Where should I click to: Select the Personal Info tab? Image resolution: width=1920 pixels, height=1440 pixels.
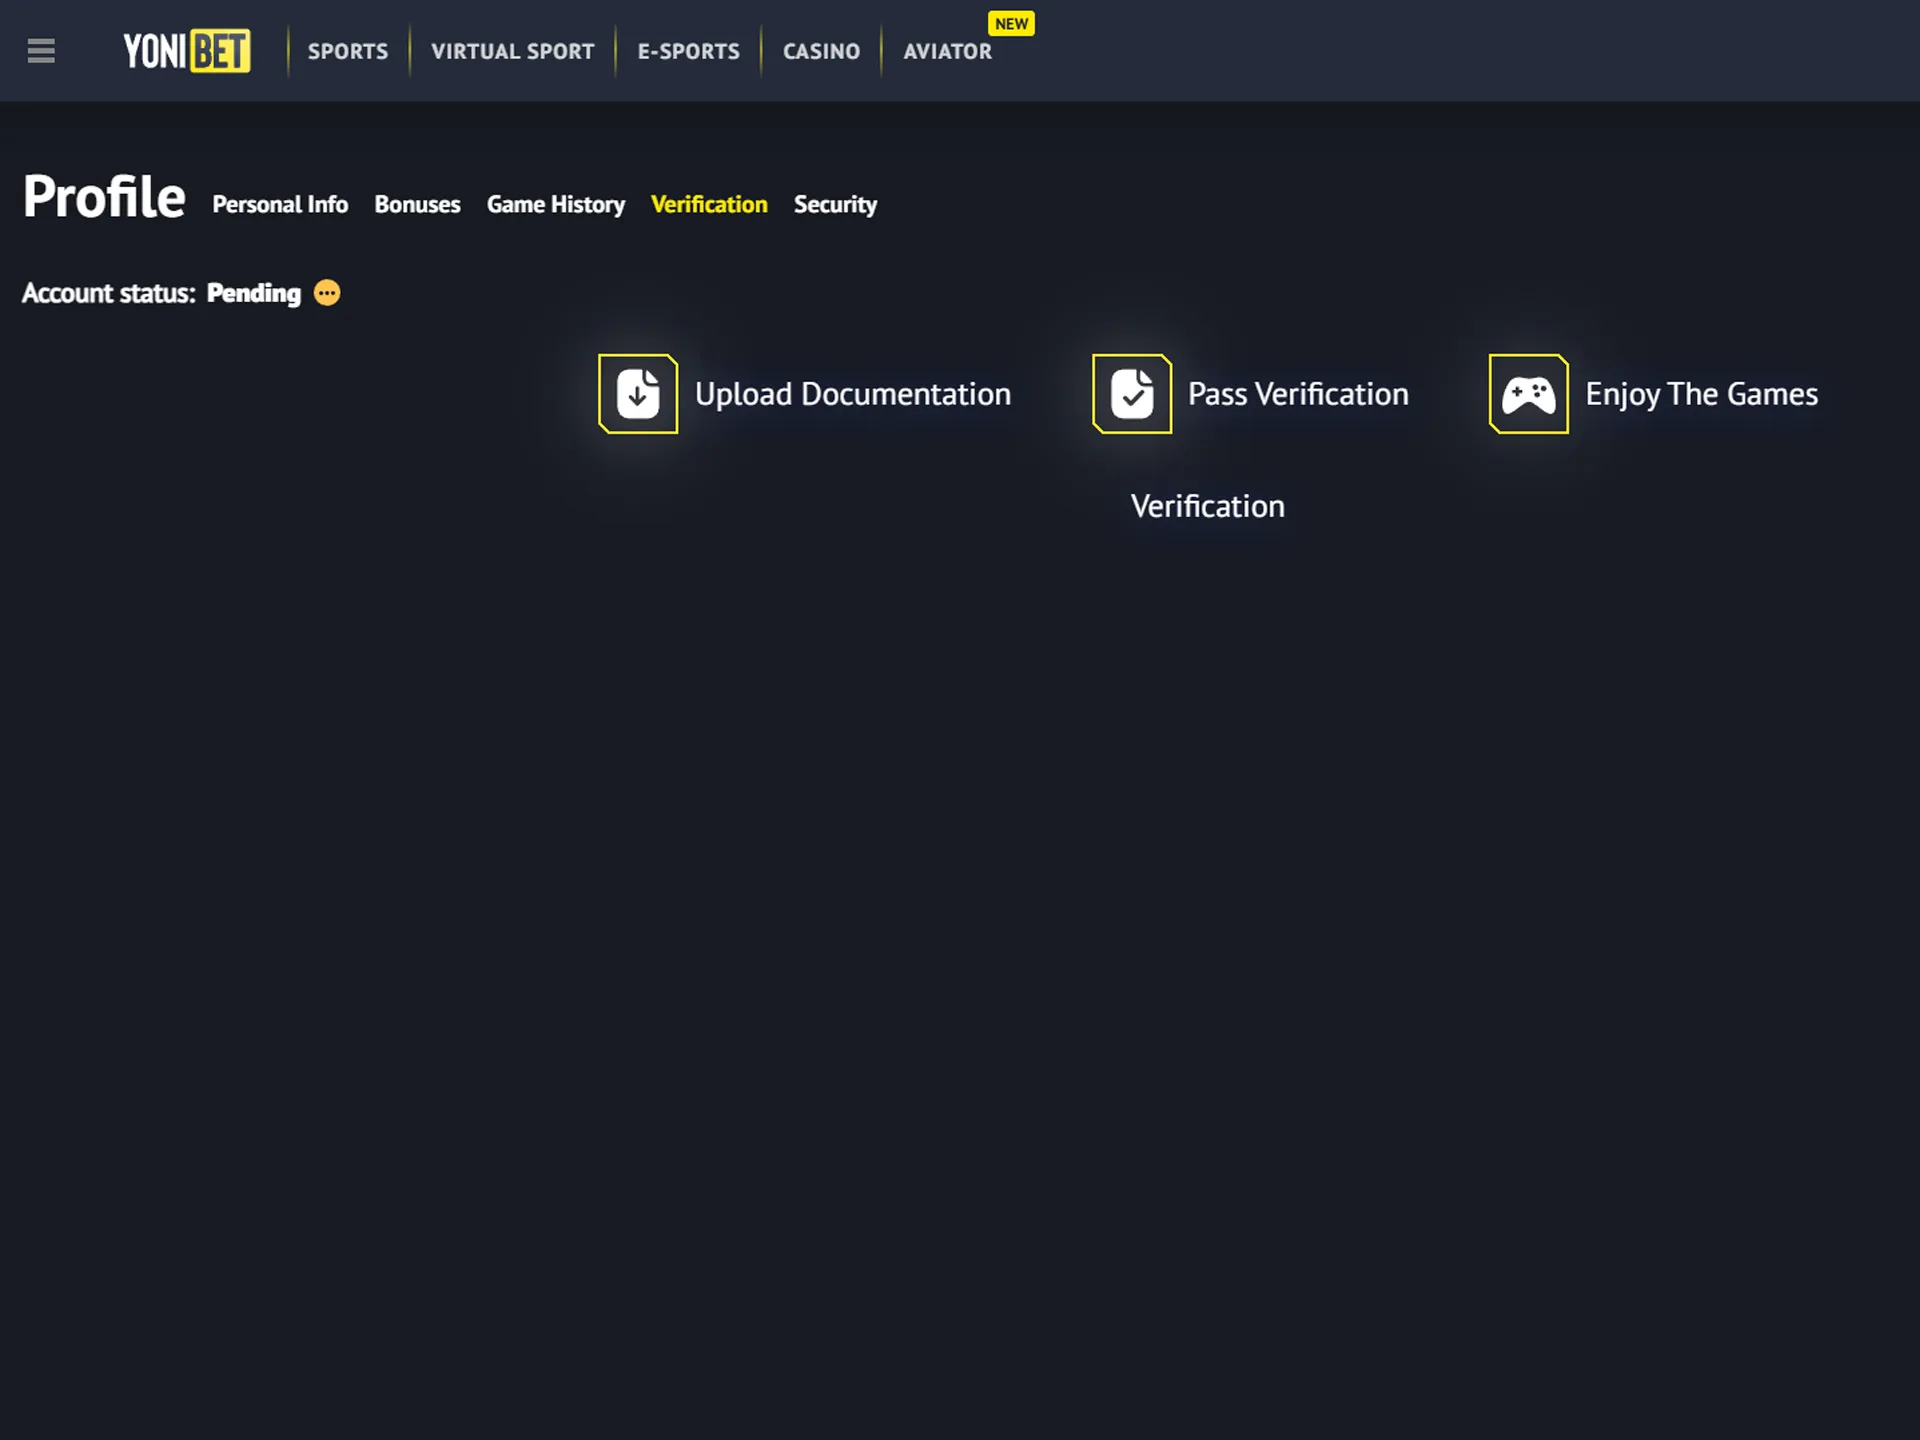[x=278, y=204]
